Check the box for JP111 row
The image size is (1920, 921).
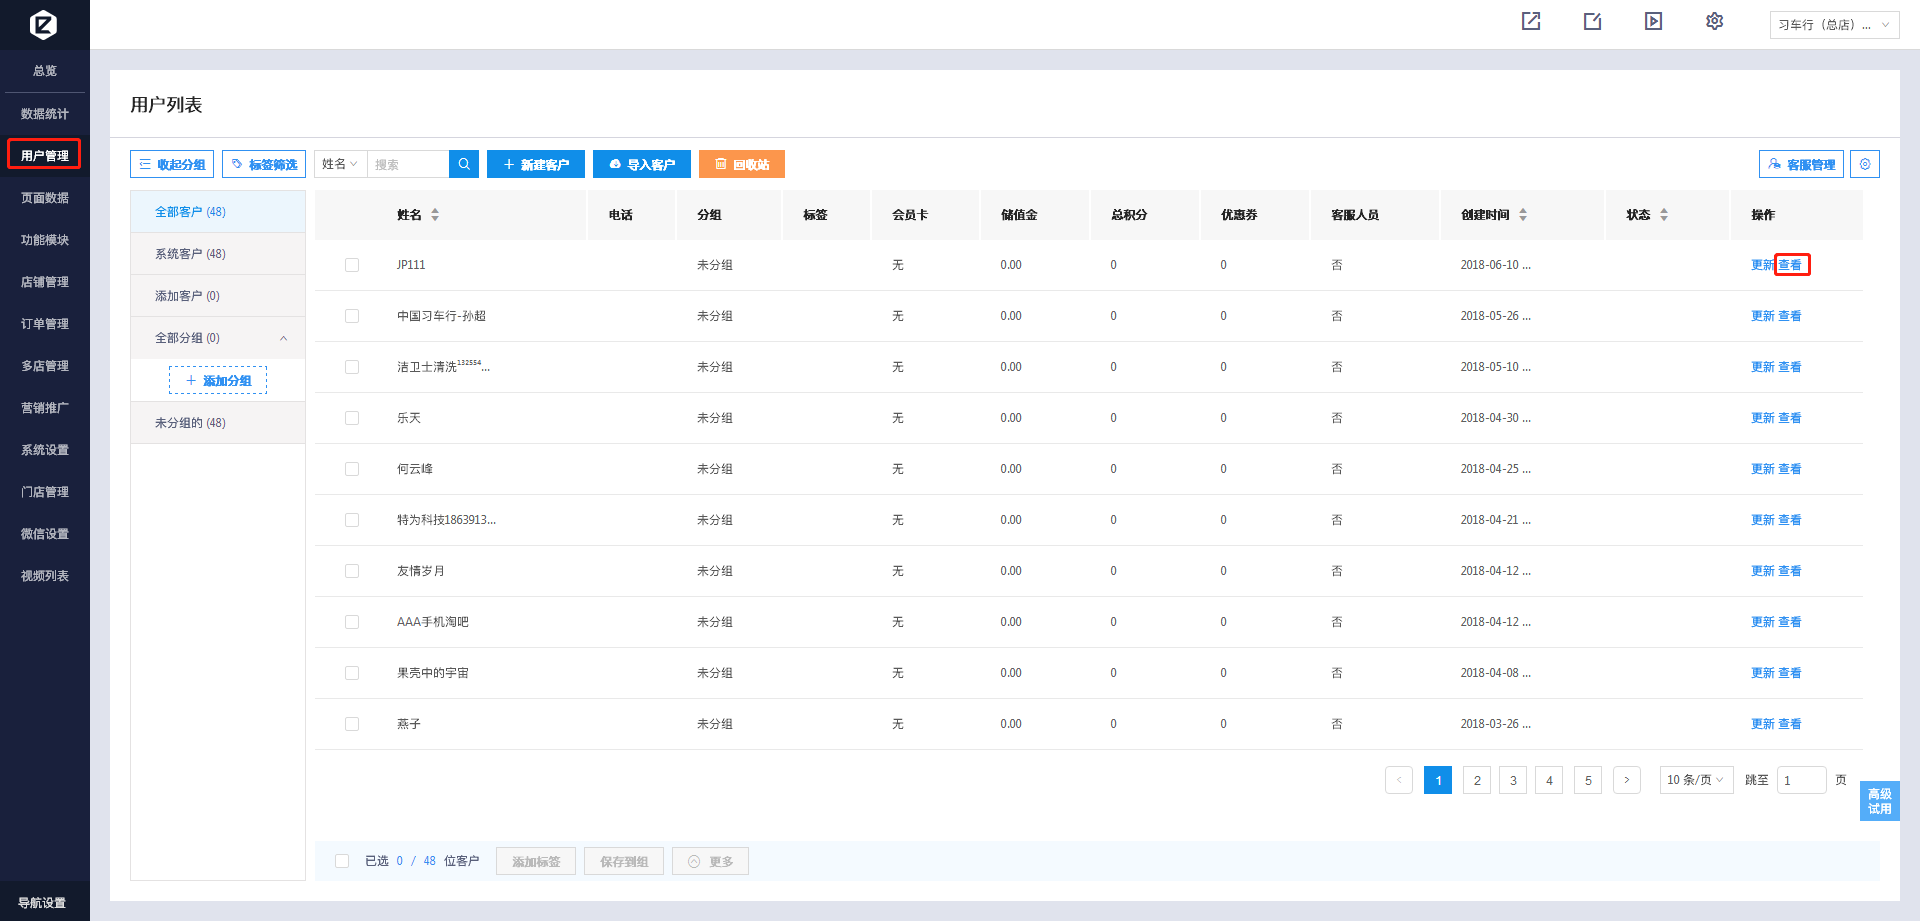(352, 265)
